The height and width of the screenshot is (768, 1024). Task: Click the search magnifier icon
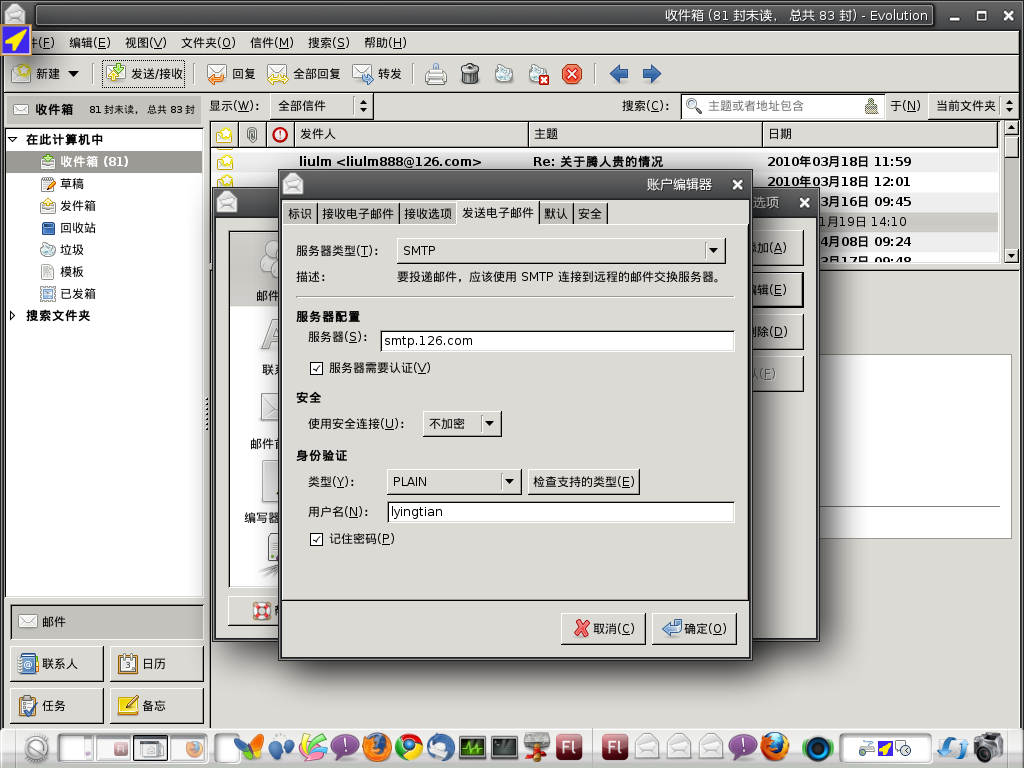694,106
